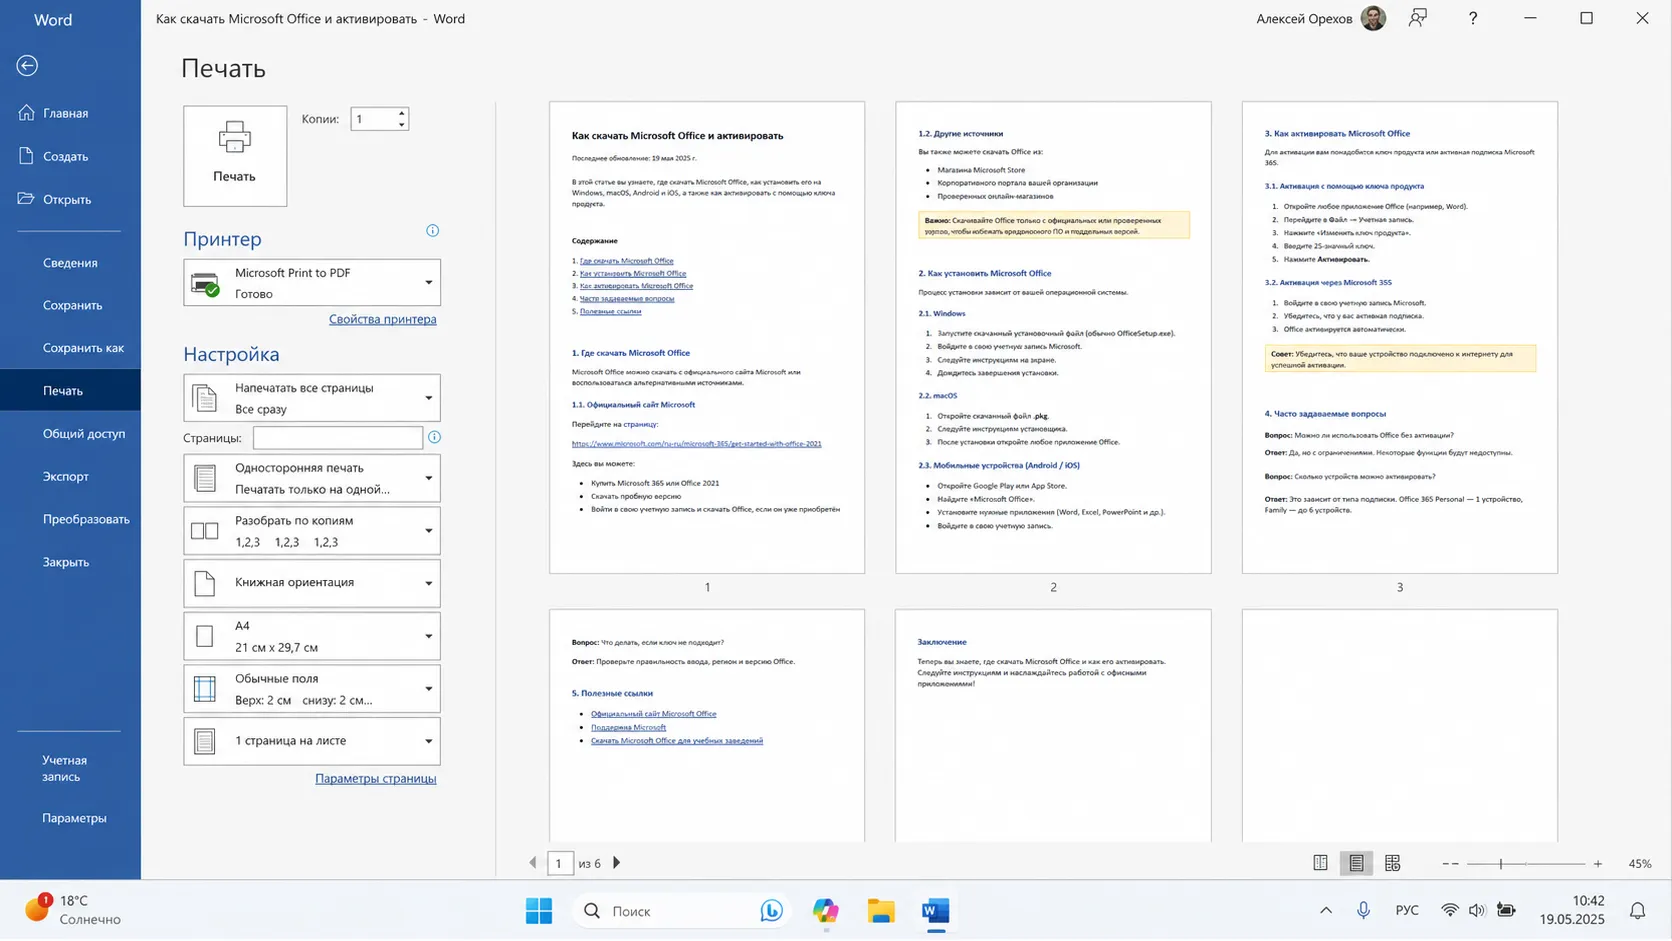Click the zoom out minus button

tap(1450, 863)
